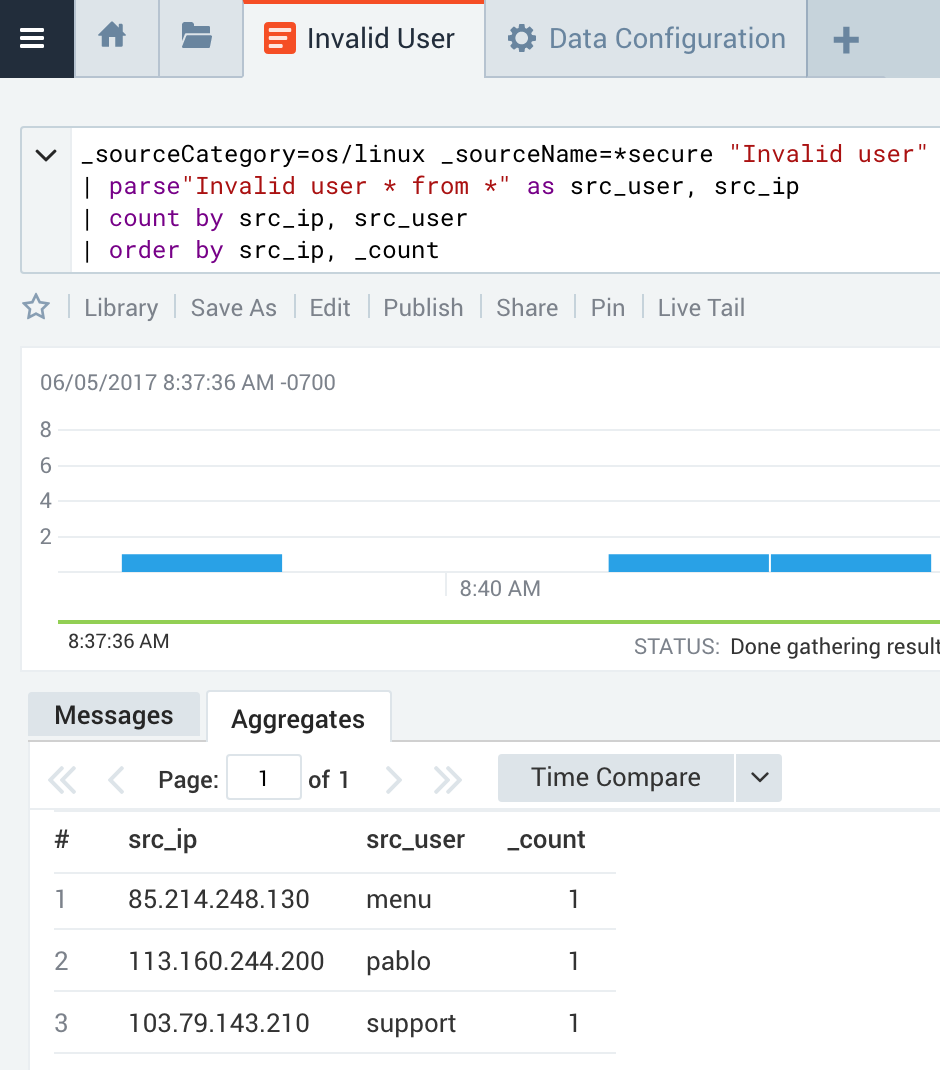Jump to the last results page
940x1070 pixels.
point(447,778)
